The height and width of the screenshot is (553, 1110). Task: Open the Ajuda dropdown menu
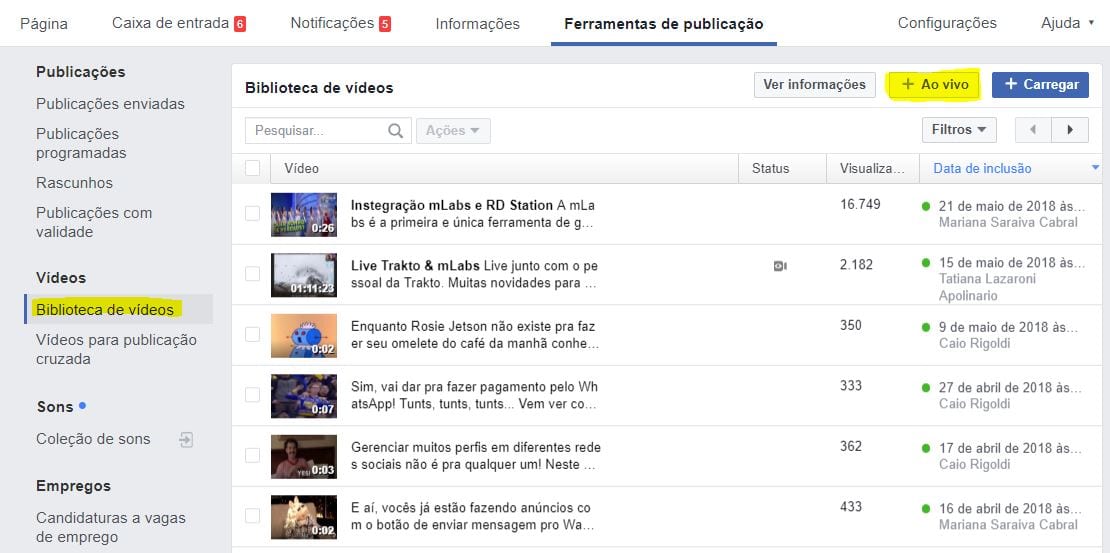[1067, 23]
